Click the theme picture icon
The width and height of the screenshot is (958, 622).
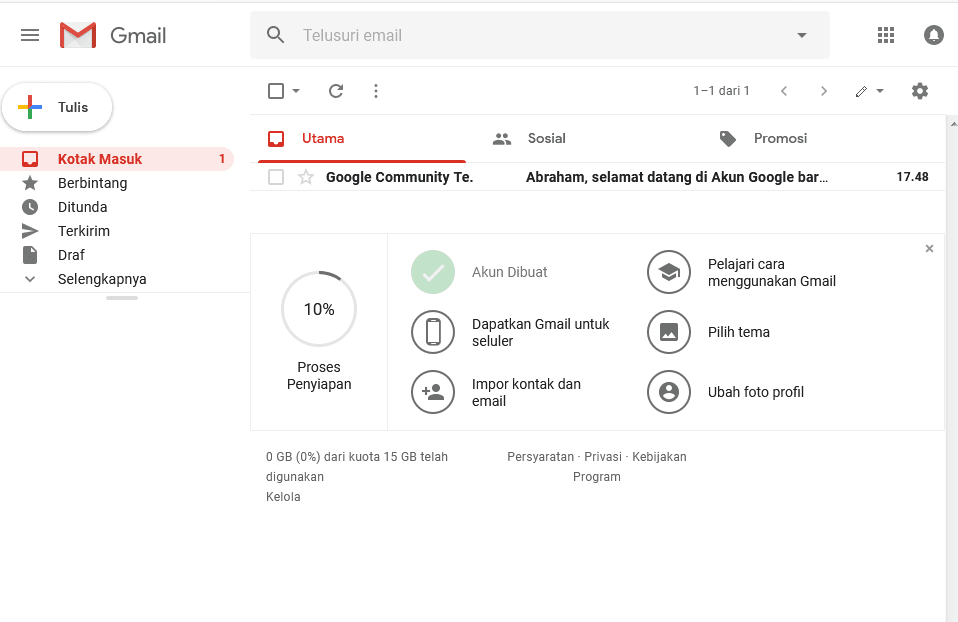pos(669,332)
